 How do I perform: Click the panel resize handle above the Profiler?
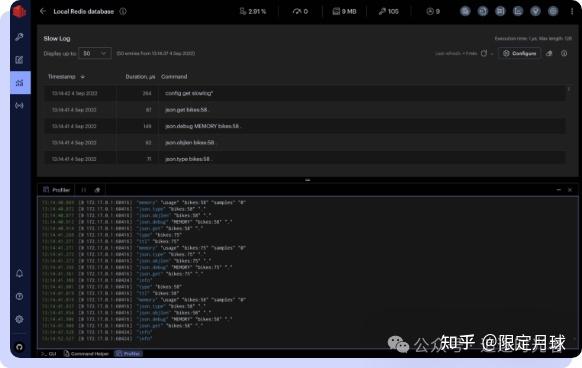(x=307, y=180)
